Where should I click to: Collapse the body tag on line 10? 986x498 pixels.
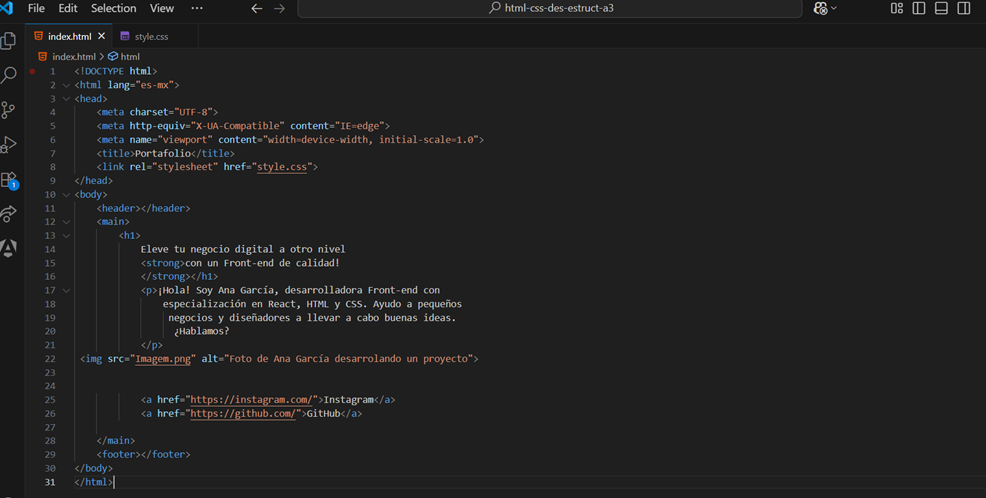[66, 195]
